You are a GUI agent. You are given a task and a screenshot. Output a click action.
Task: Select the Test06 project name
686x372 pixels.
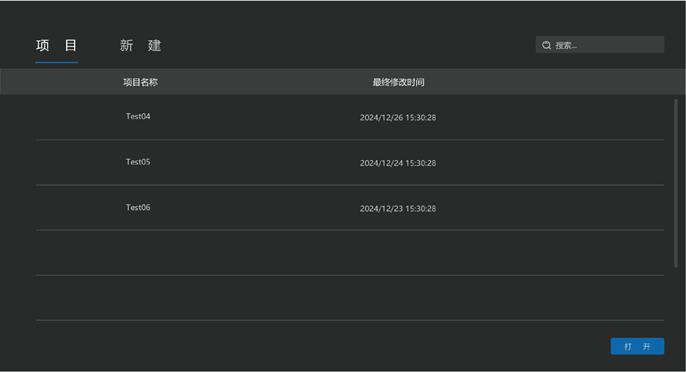[x=138, y=207]
